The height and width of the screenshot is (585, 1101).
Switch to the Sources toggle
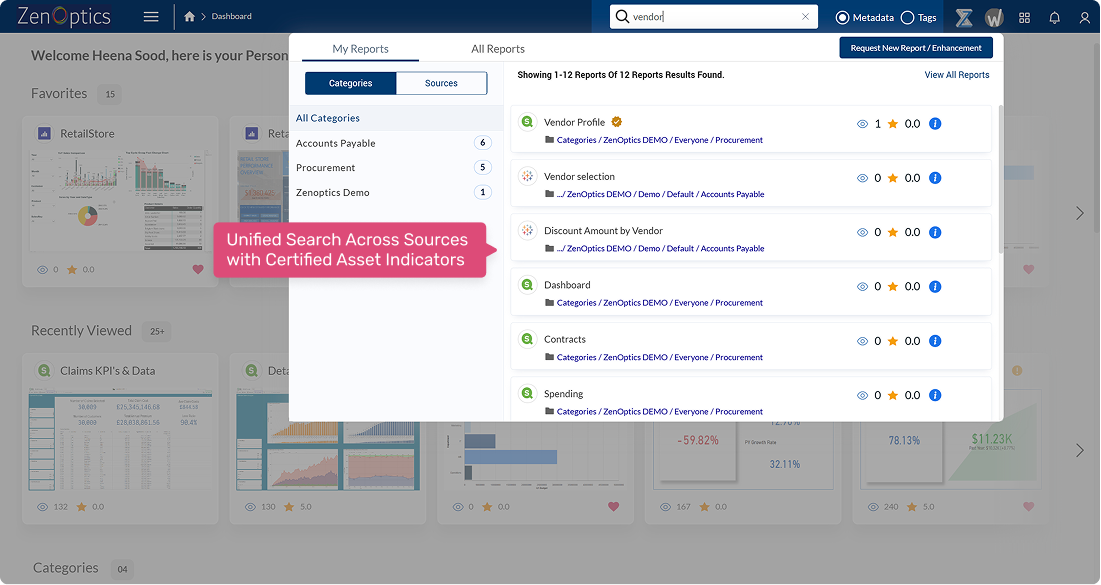tap(441, 84)
